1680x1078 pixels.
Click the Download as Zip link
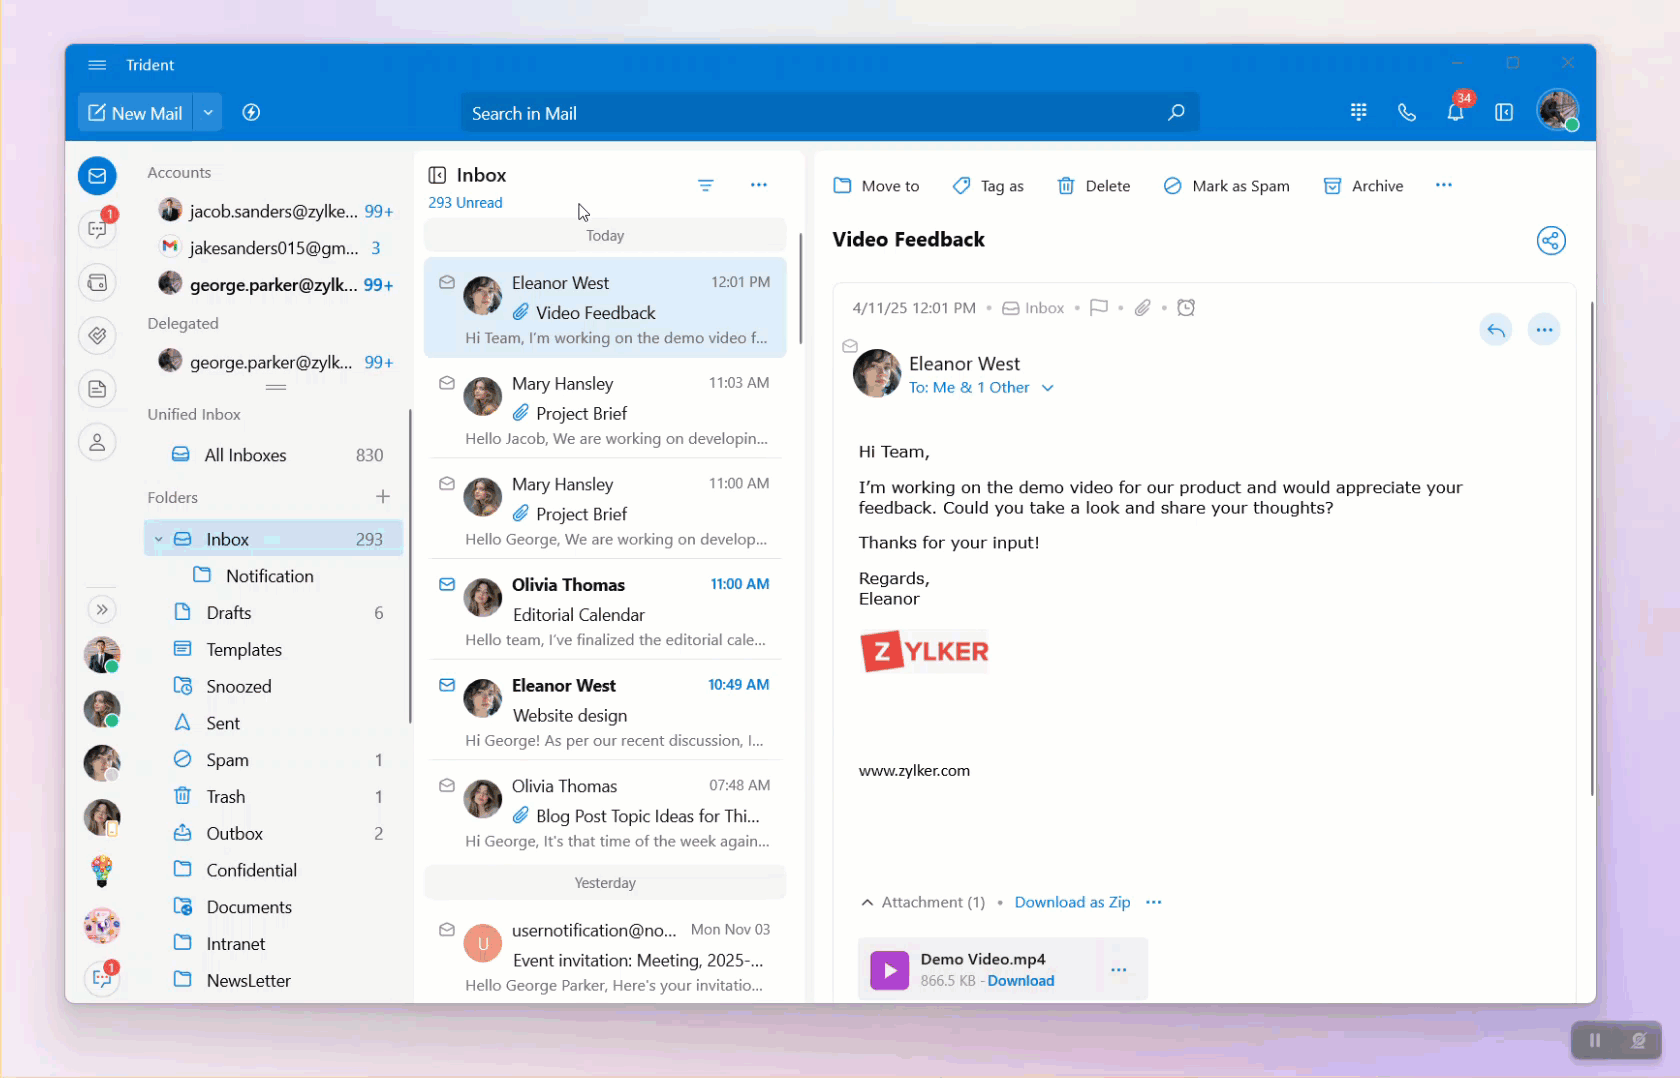[1072, 902]
